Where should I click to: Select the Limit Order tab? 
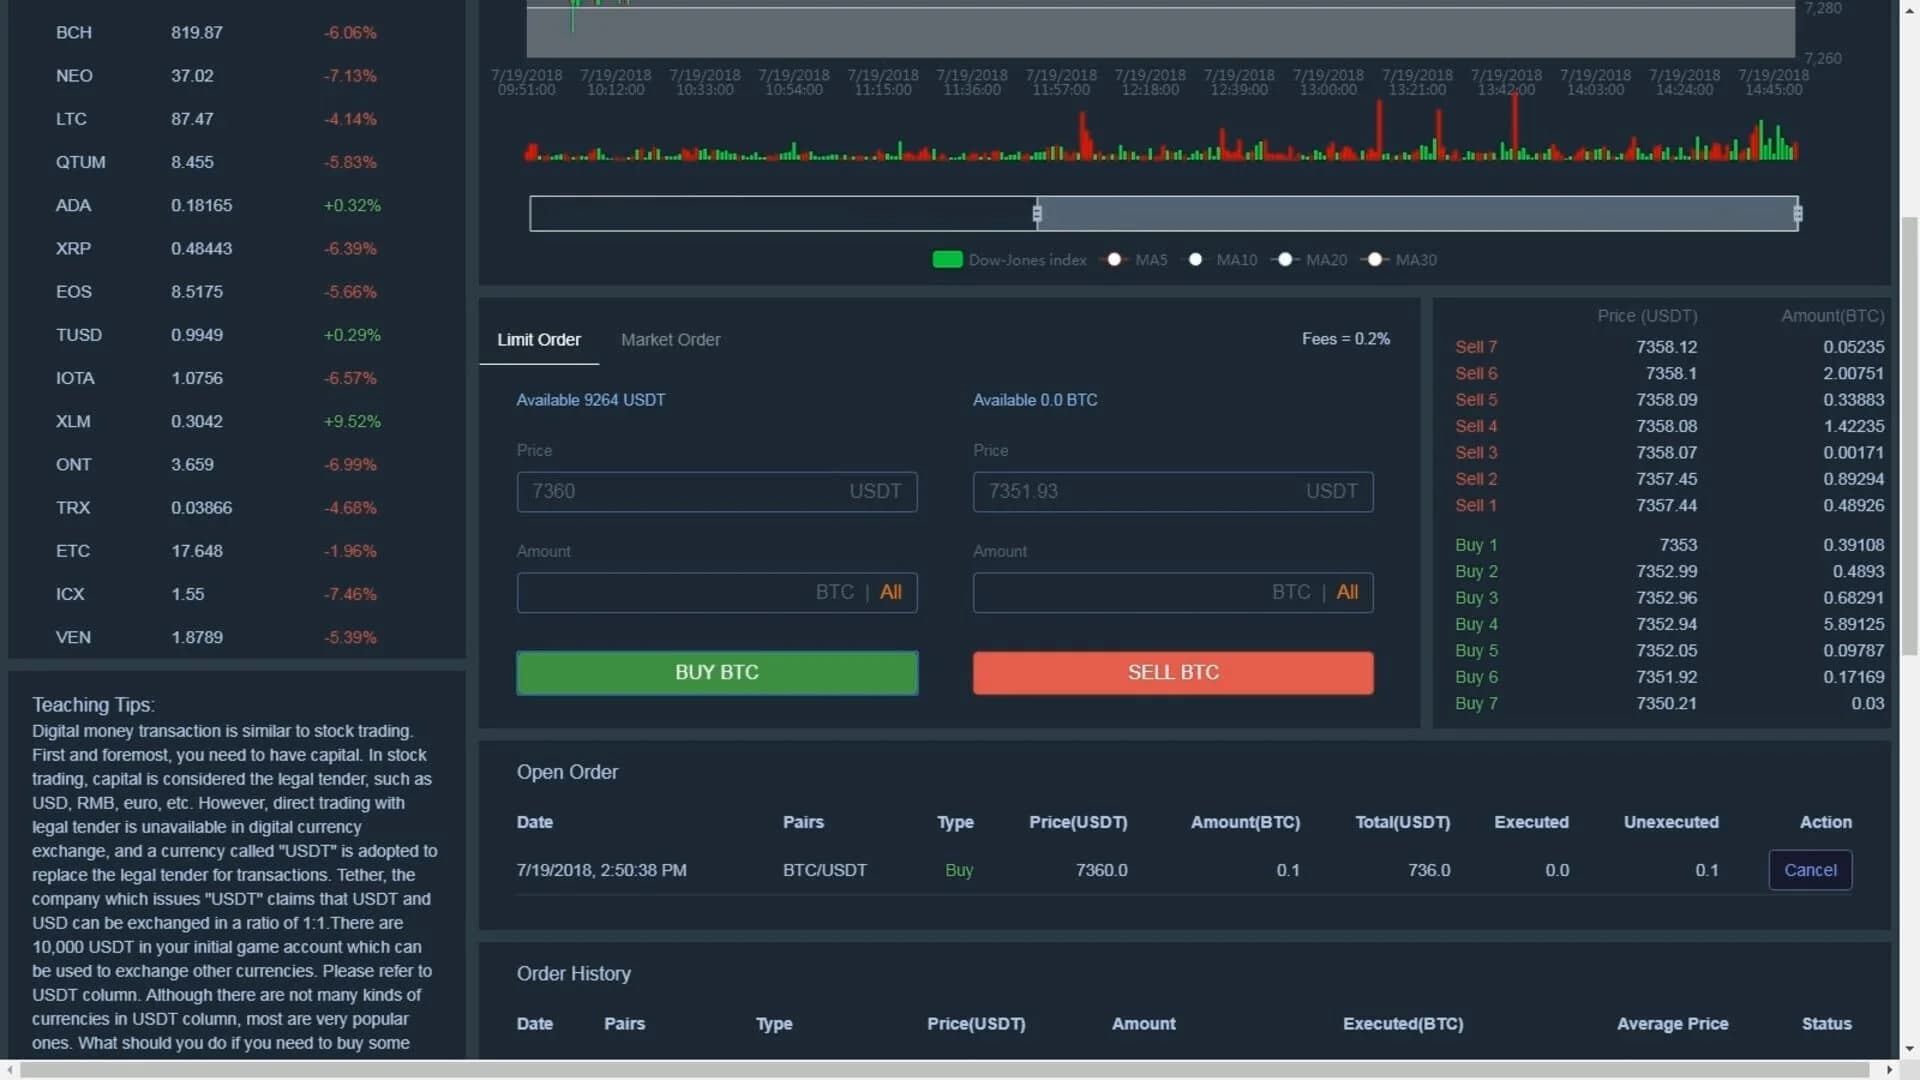click(x=539, y=340)
